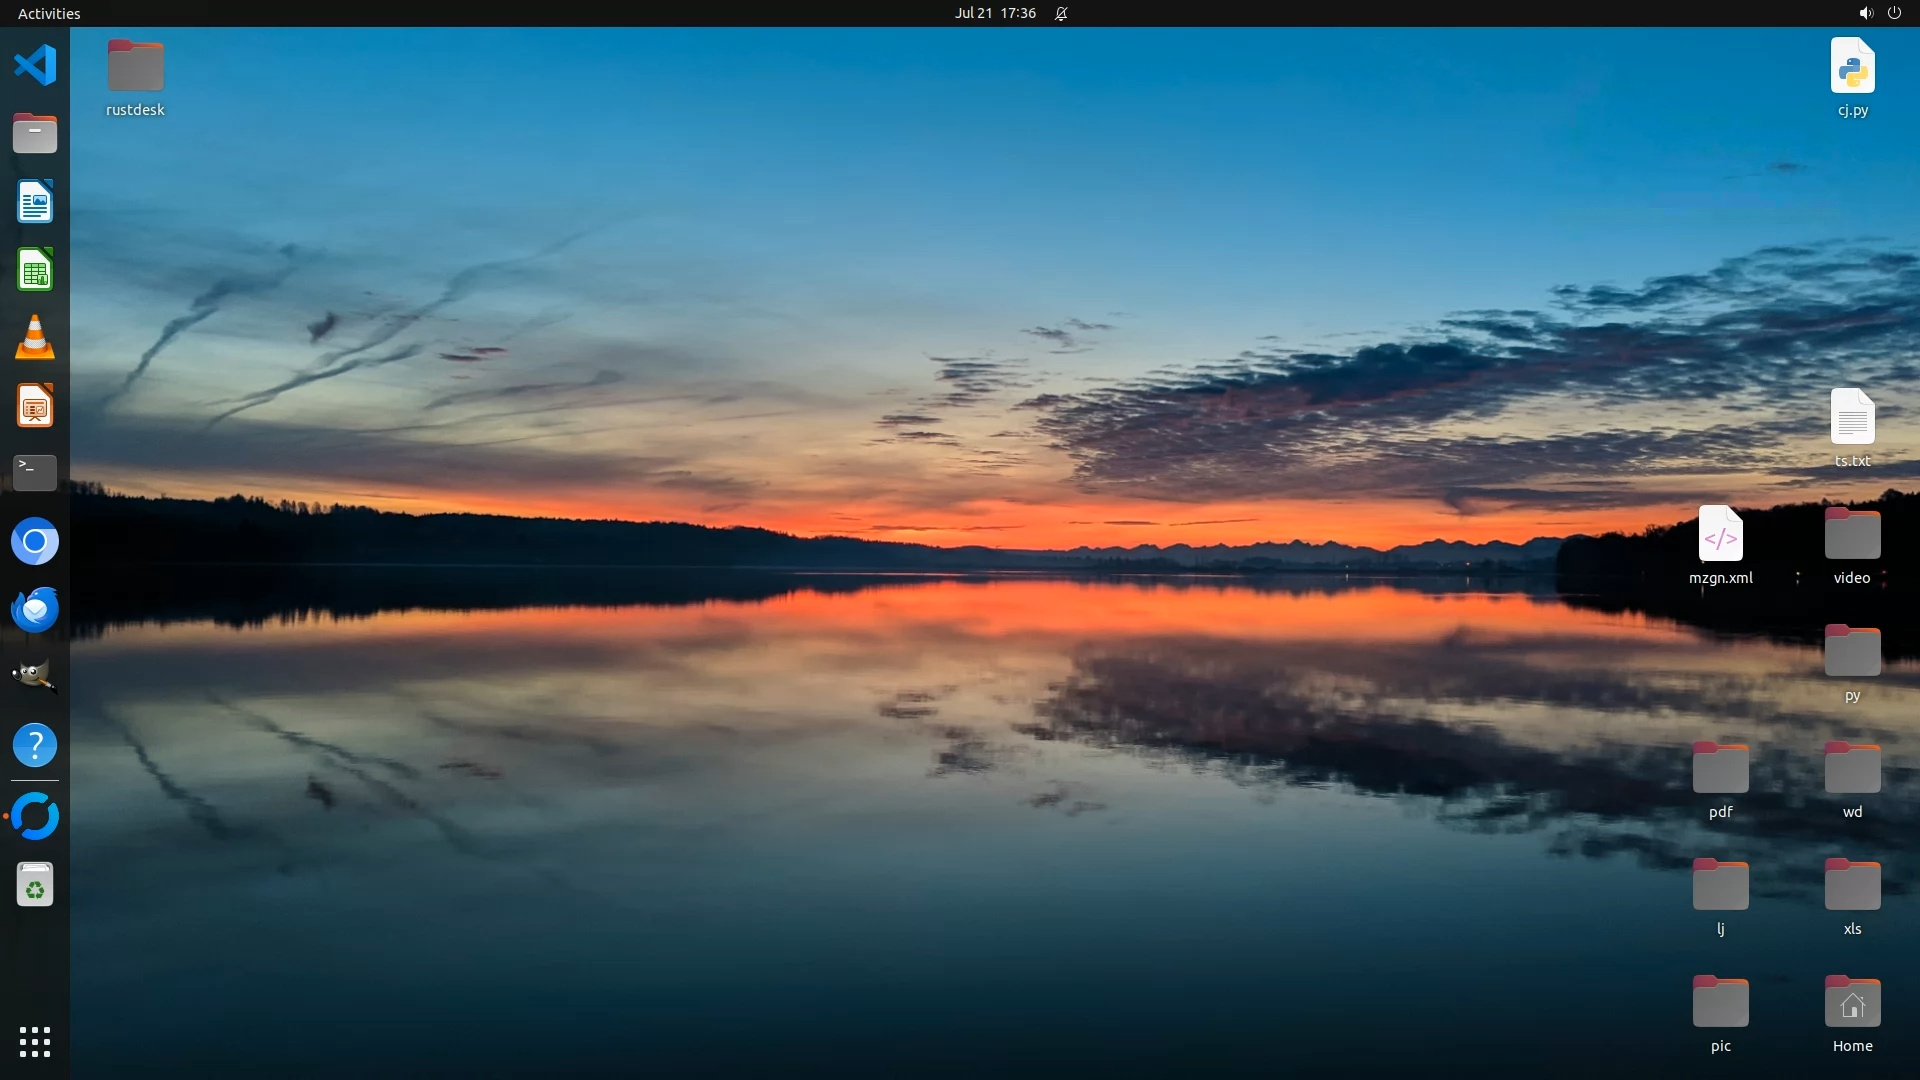This screenshot has height=1080, width=1920.
Task: Launch Chromium browser from dock
Action: 35,542
